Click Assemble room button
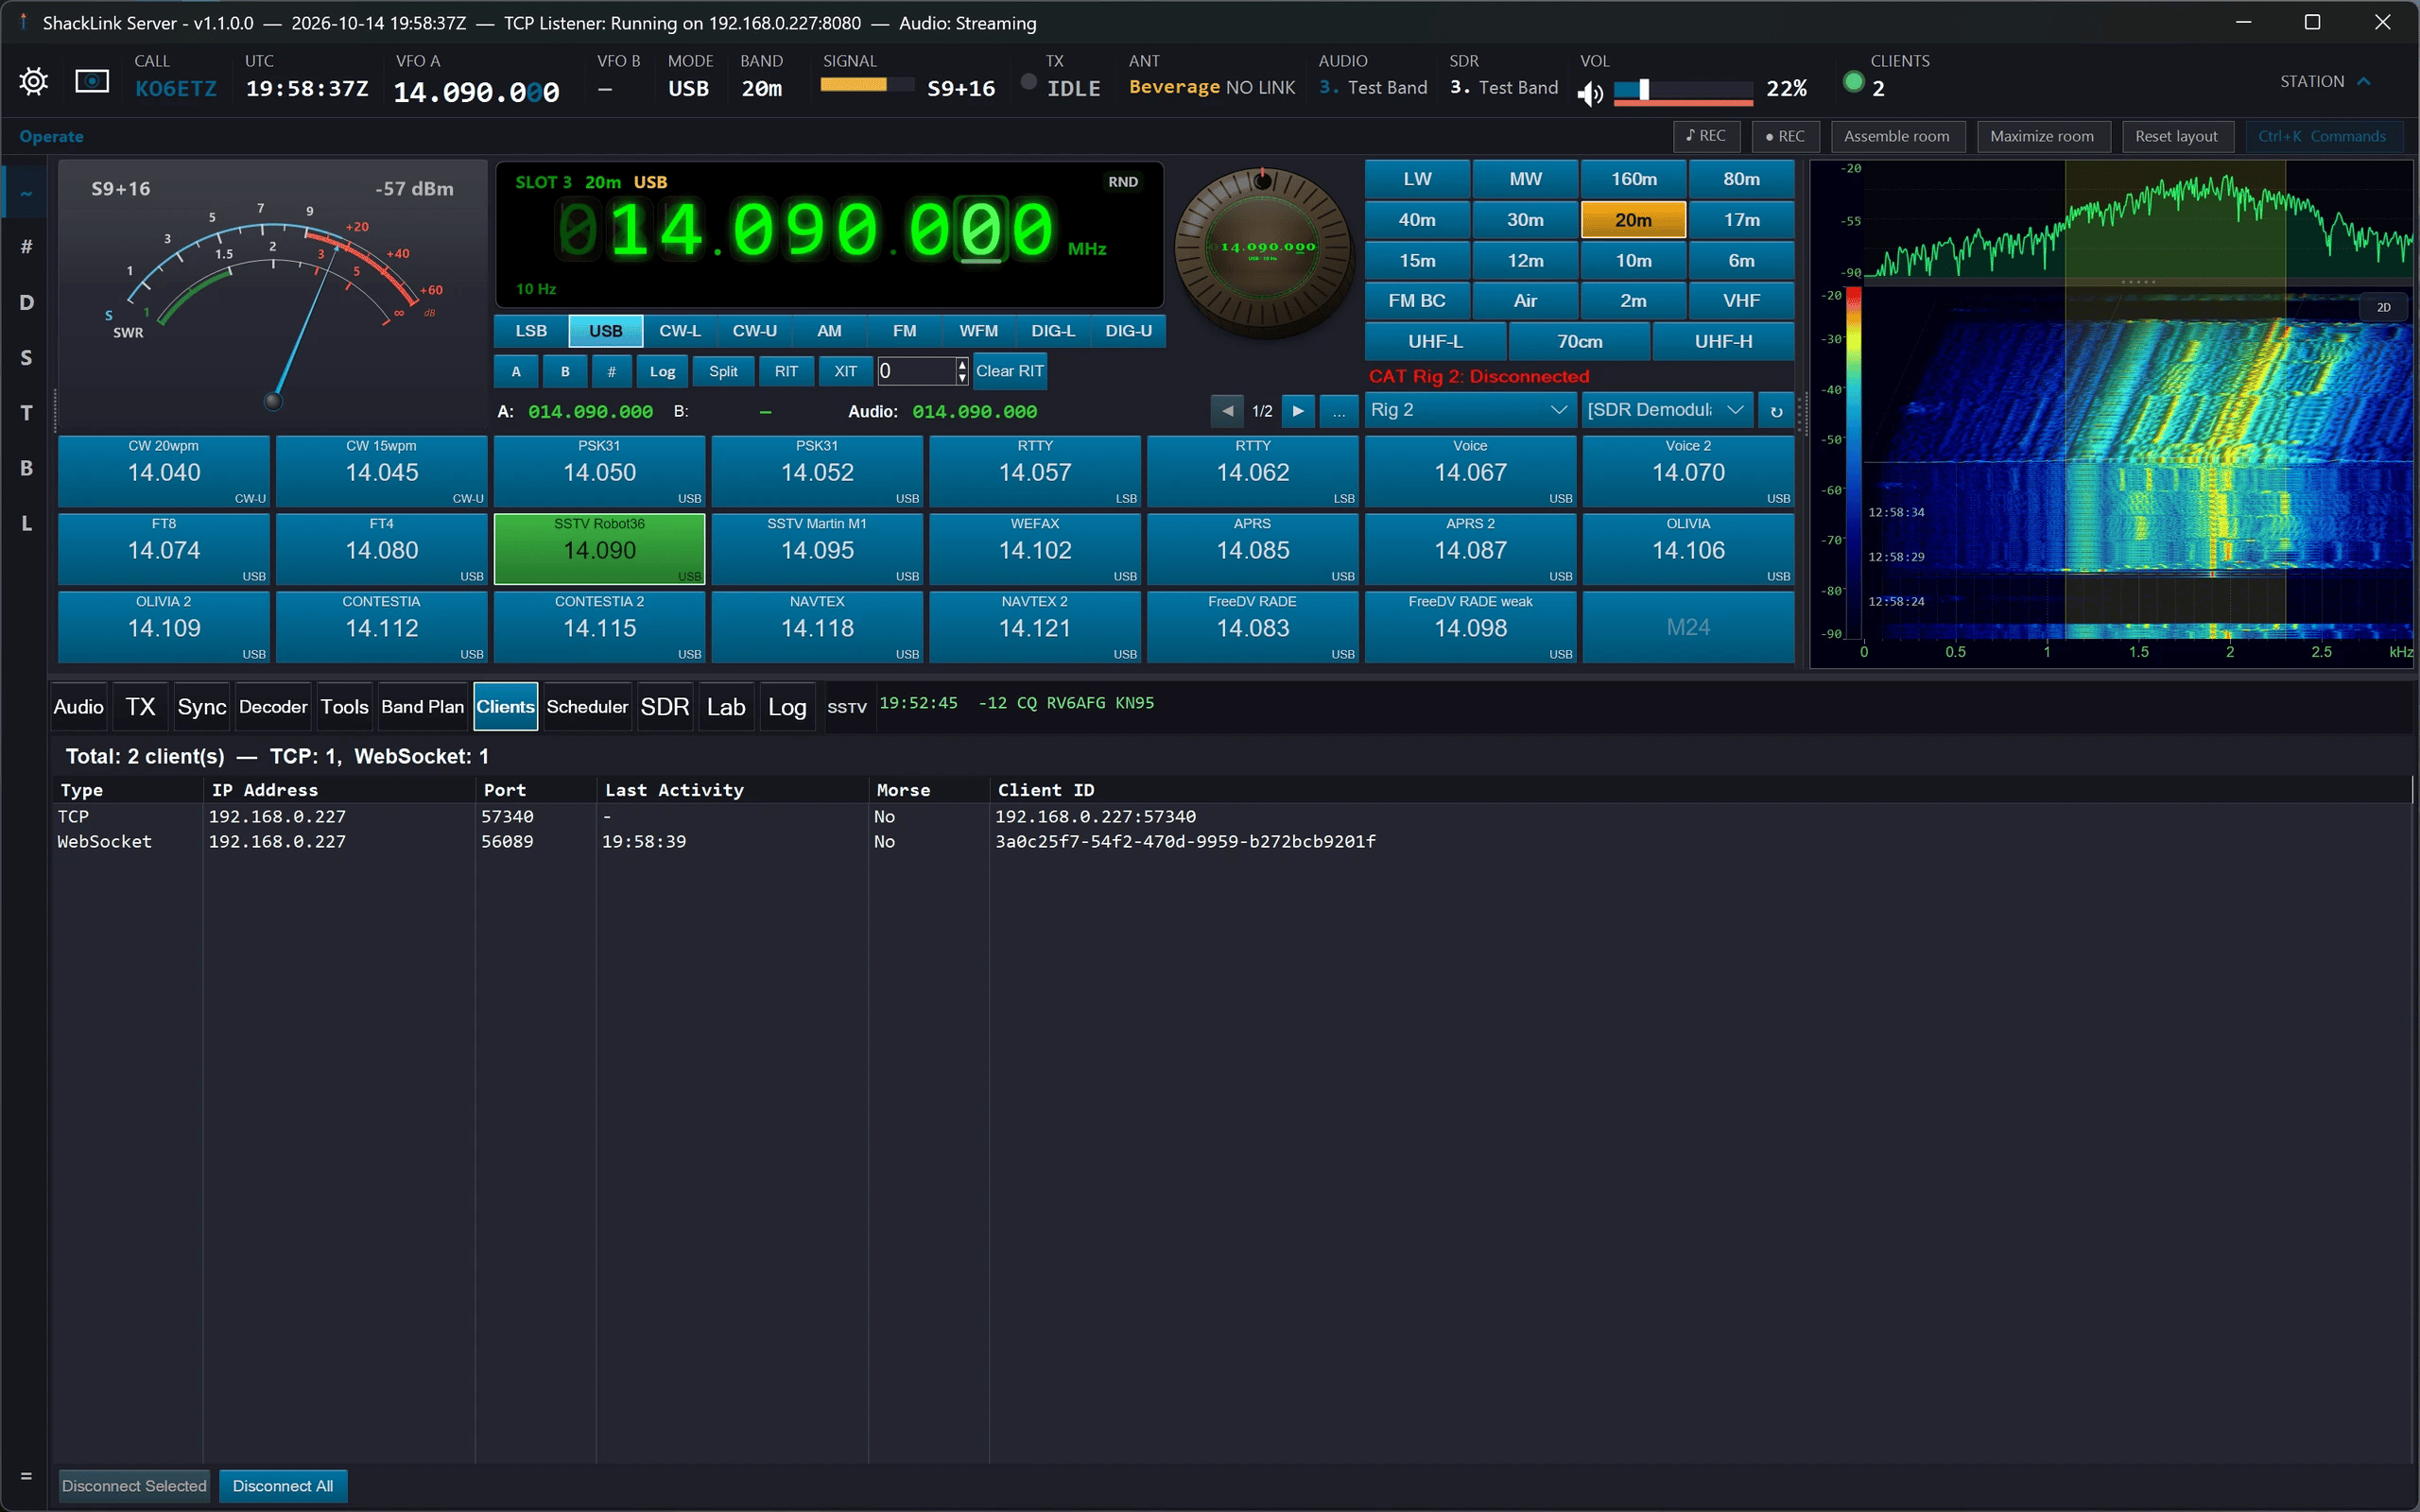Screen dimensions: 2420x1512 coord(1897,136)
